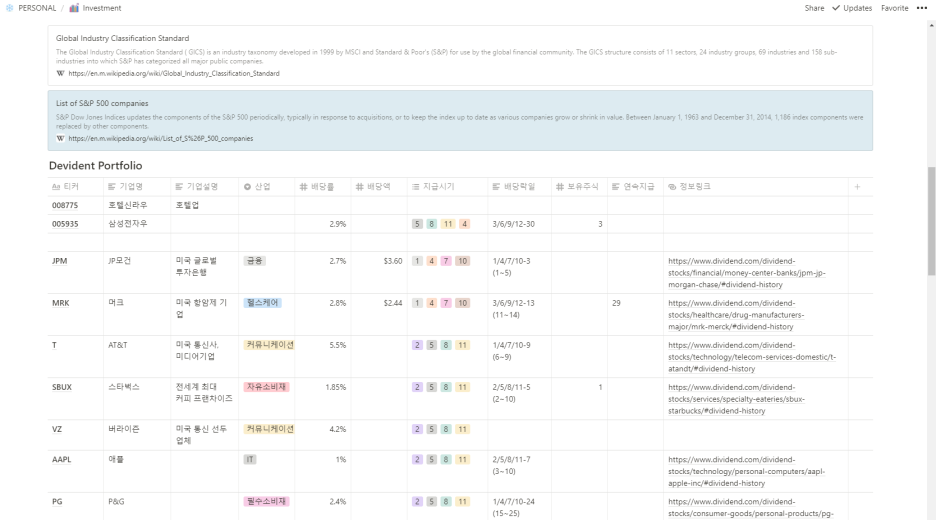Click the month 4 tag in 삼성전자우 row
Screen dimensions: 936x520
coord(464,224)
